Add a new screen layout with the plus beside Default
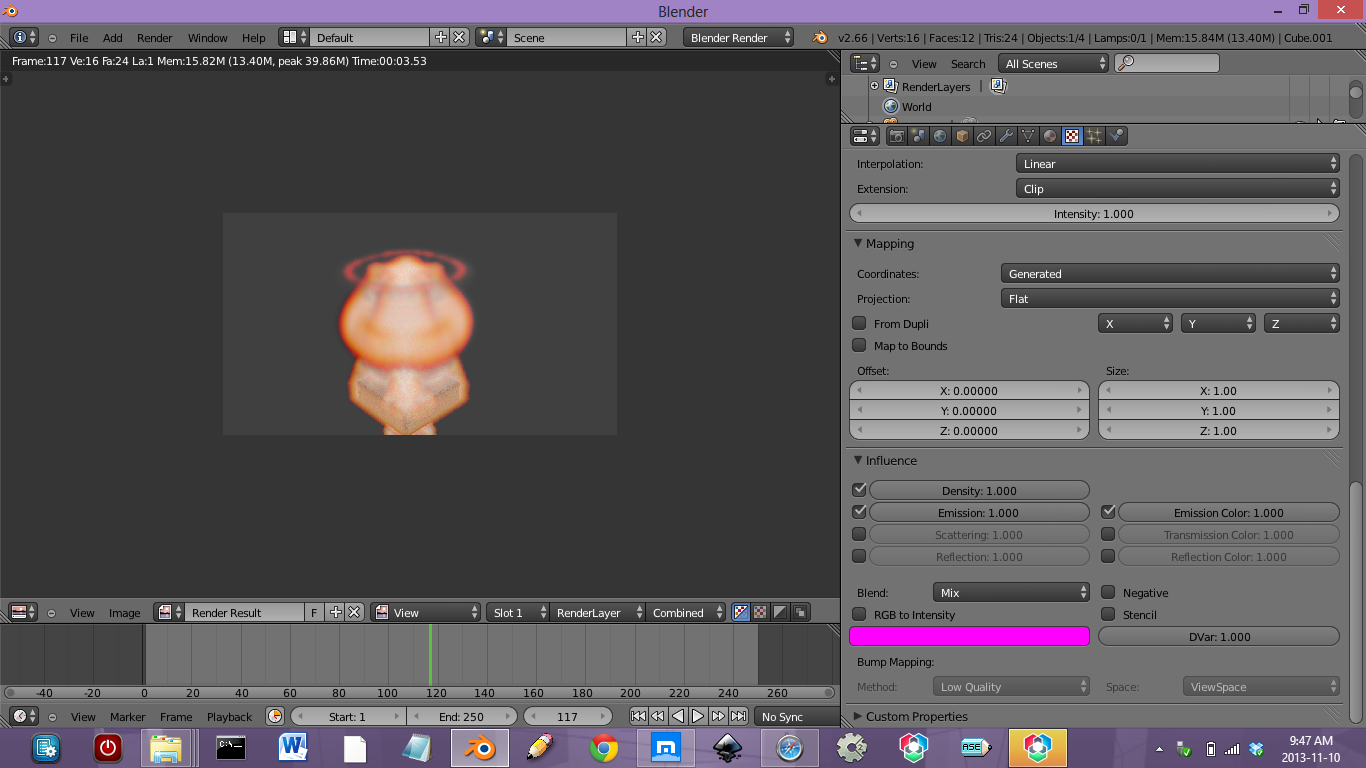The width and height of the screenshot is (1366, 768). (x=441, y=37)
